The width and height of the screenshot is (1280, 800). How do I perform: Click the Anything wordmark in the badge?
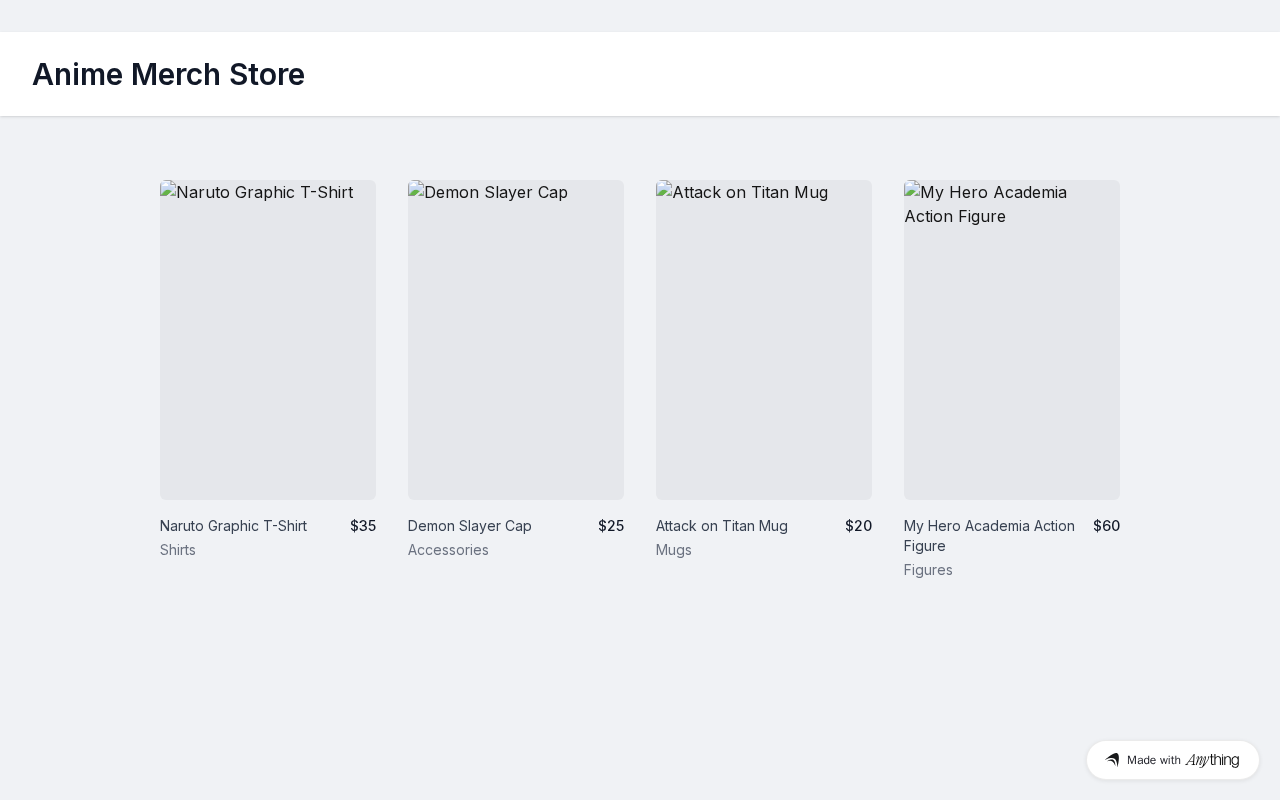click(1212, 760)
